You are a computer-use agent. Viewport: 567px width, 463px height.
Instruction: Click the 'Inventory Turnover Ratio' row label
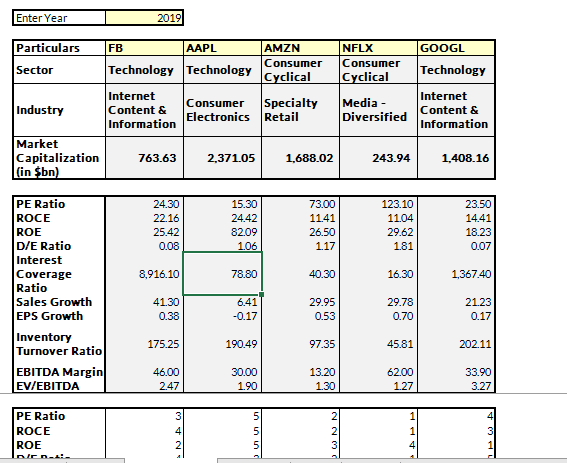pyautogui.click(x=59, y=344)
